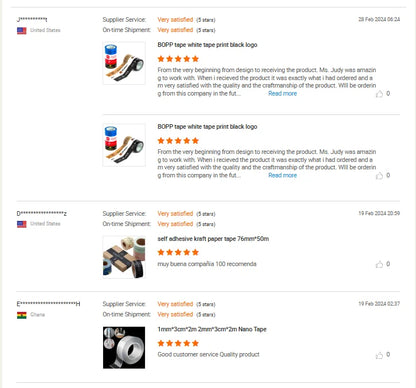Open first BOPP tape product thumbnail
Viewport: 416px width, 388px height.
[124, 63]
